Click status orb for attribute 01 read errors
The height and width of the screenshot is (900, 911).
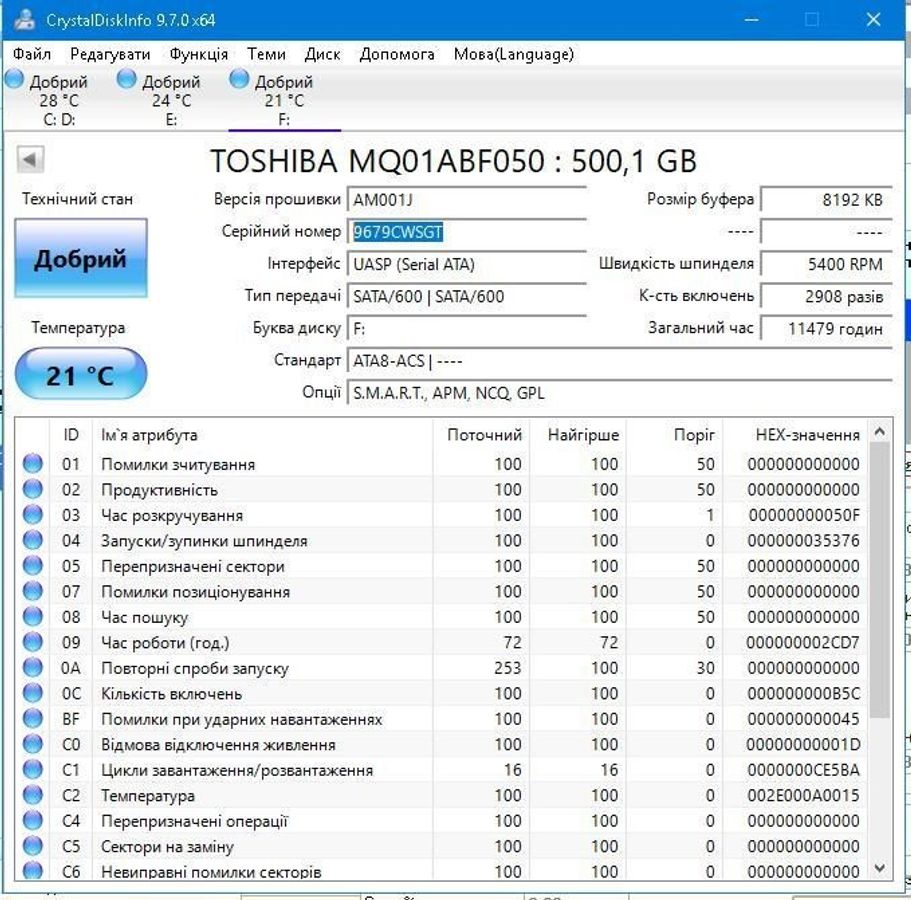[x=33, y=464]
